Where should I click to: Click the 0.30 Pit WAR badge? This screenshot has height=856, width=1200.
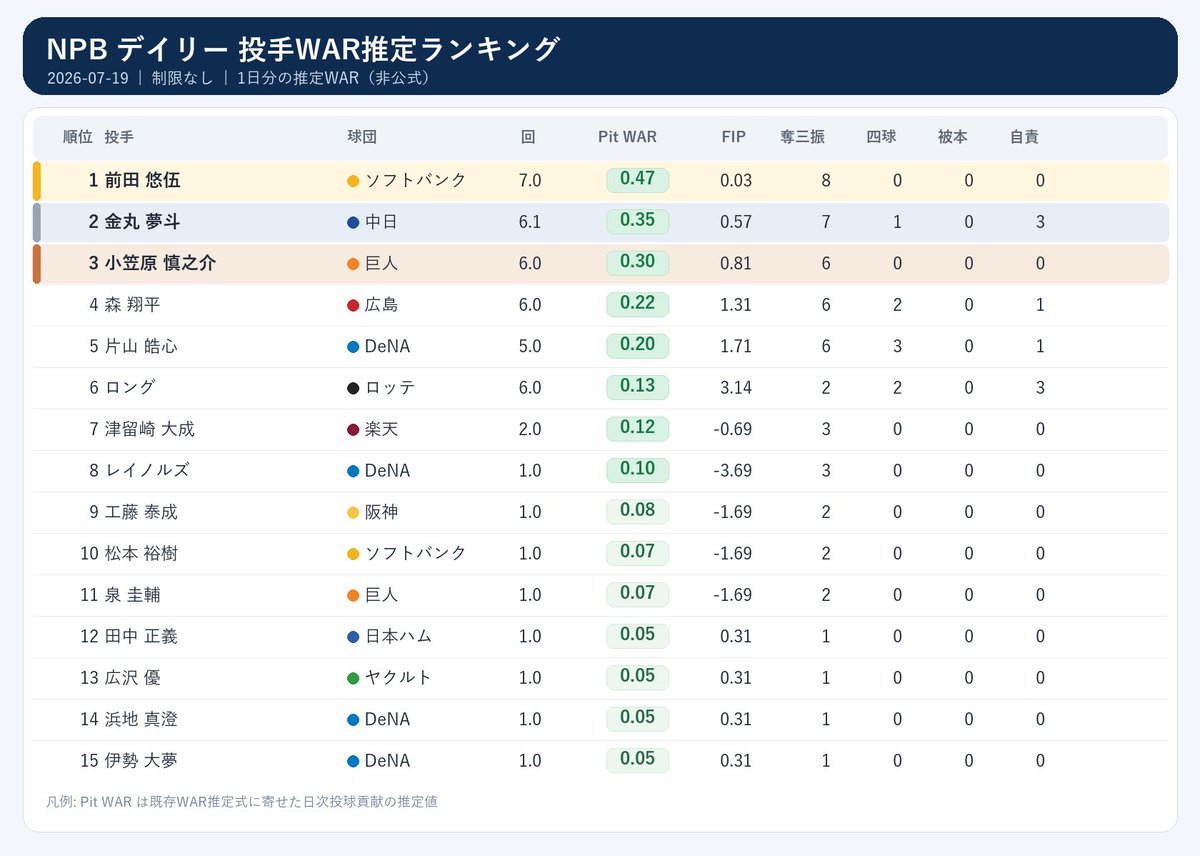click(637, 263)
